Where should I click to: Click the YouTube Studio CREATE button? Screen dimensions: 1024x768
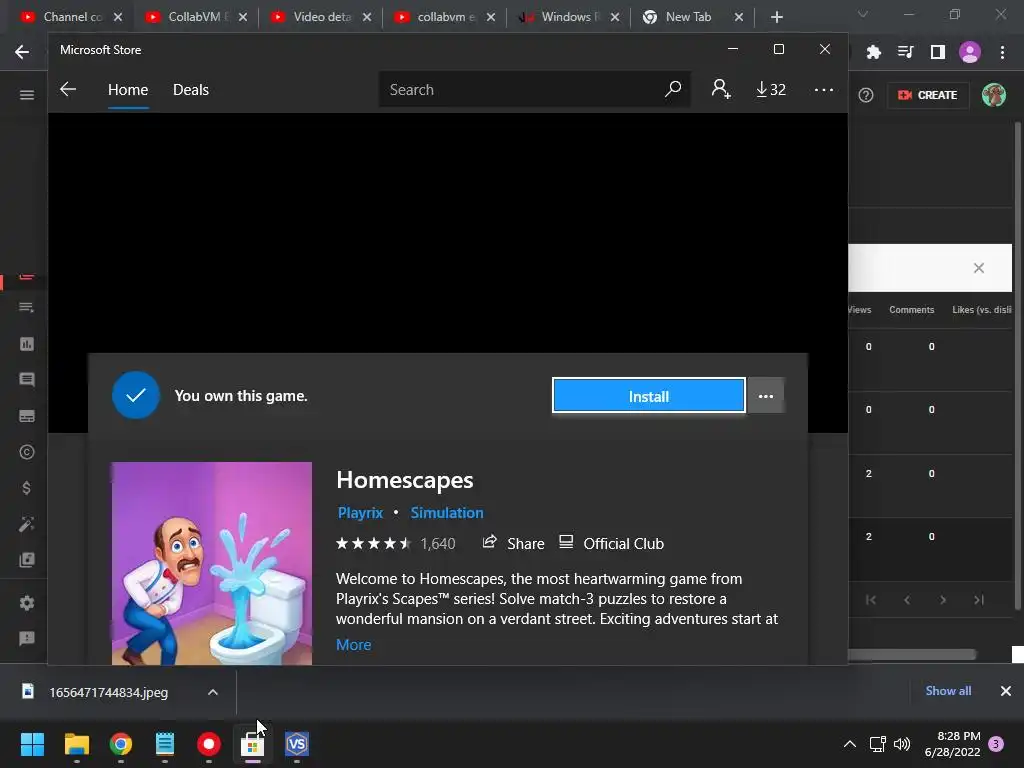point(928,95)
